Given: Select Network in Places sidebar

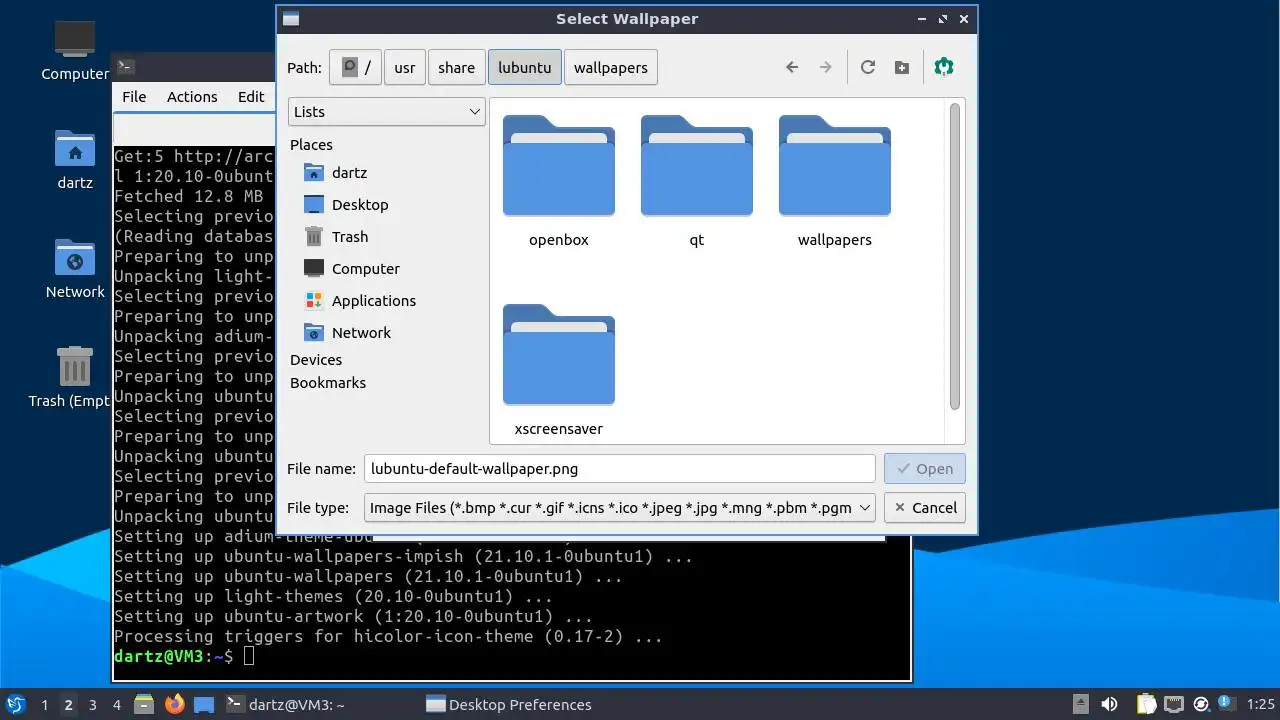Looking at the screenshot, I should [348, 333].
